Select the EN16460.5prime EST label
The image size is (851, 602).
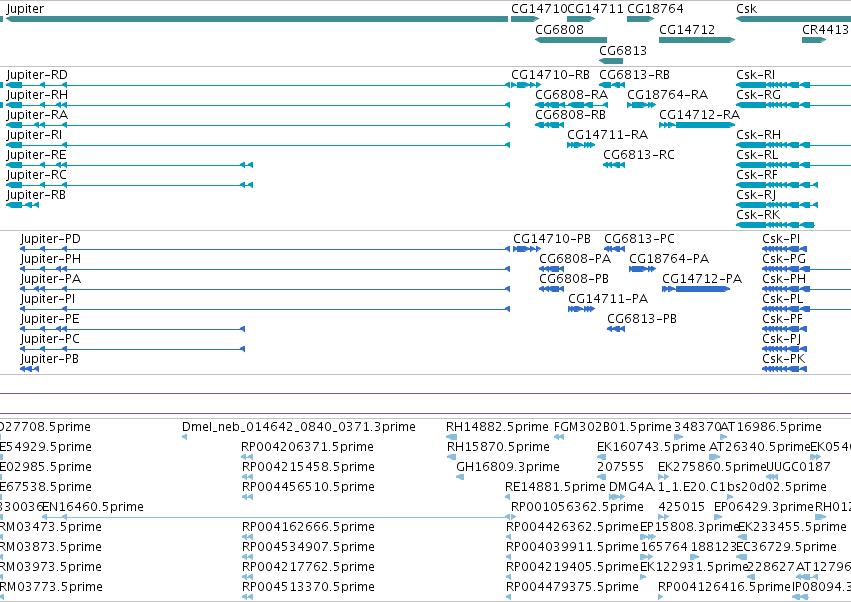click(x=93, y=507)
